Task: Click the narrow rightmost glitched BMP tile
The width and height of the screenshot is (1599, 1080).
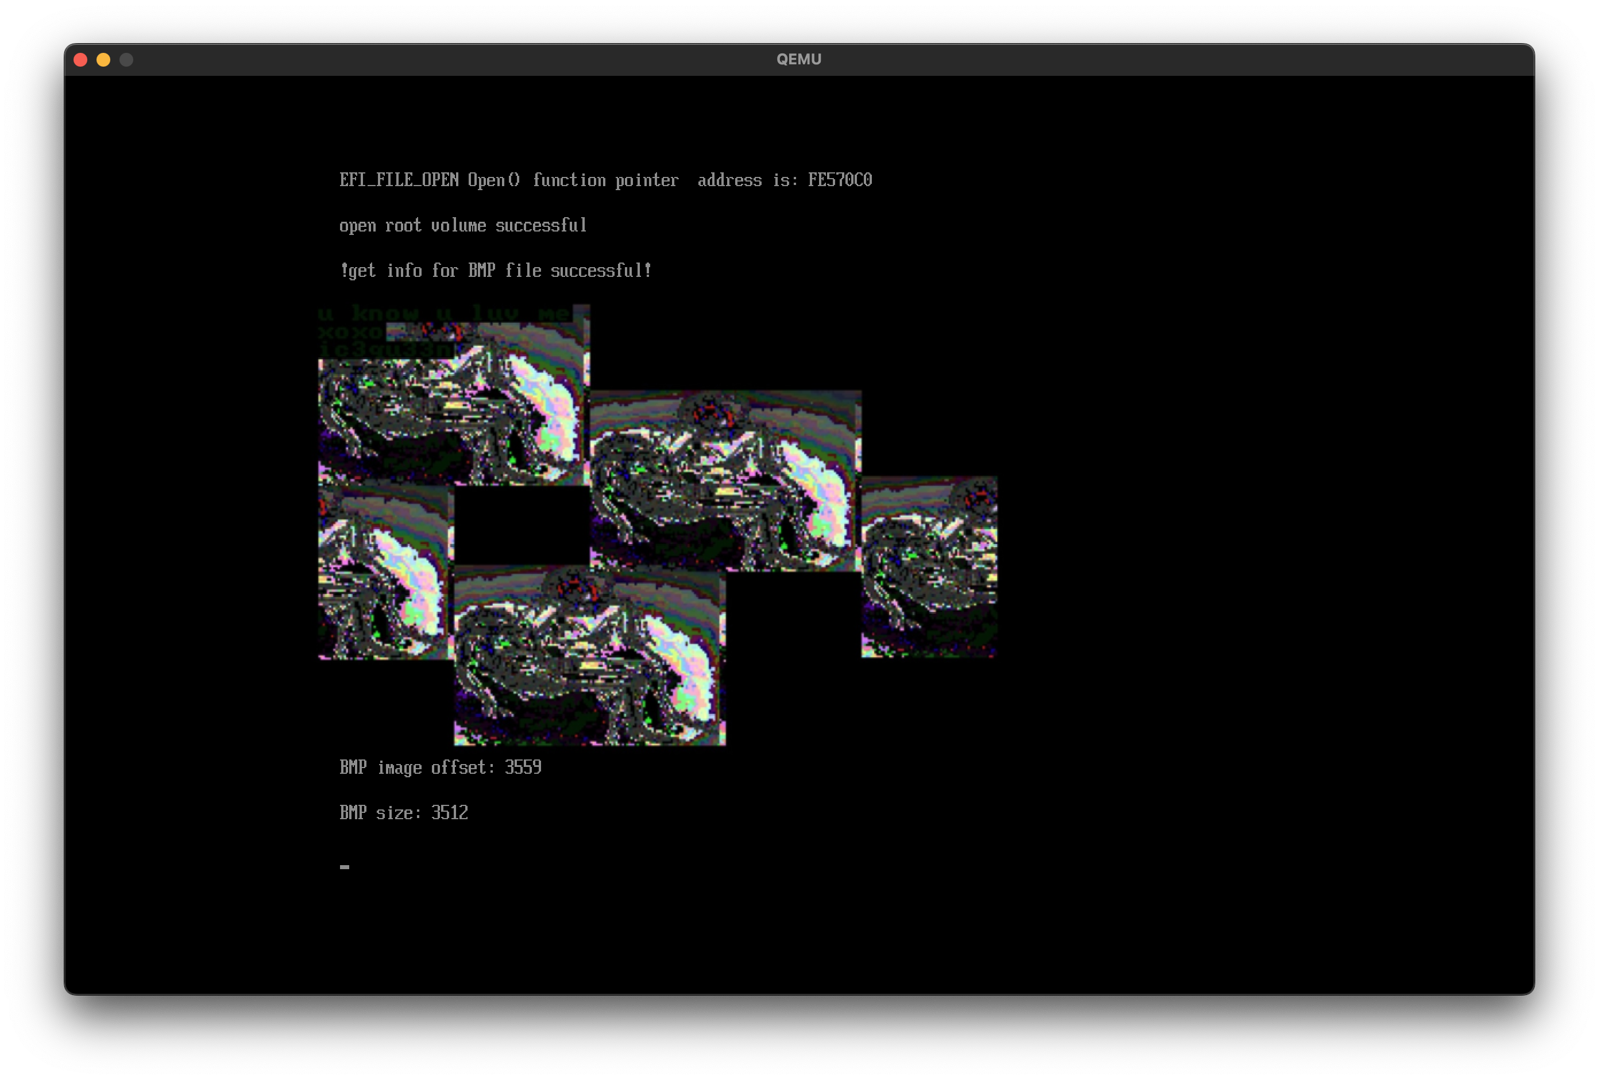Action: tap(929, 567)
